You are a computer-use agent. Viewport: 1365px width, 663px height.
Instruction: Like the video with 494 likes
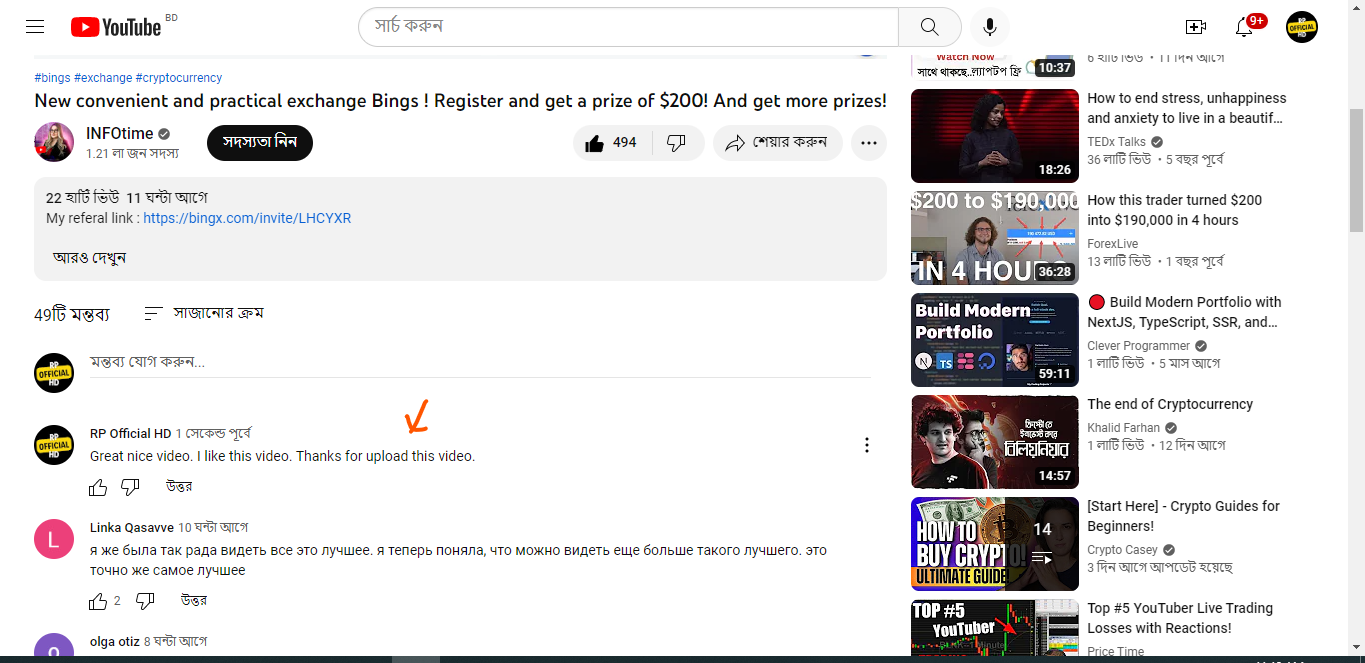[x=611, y=143]
